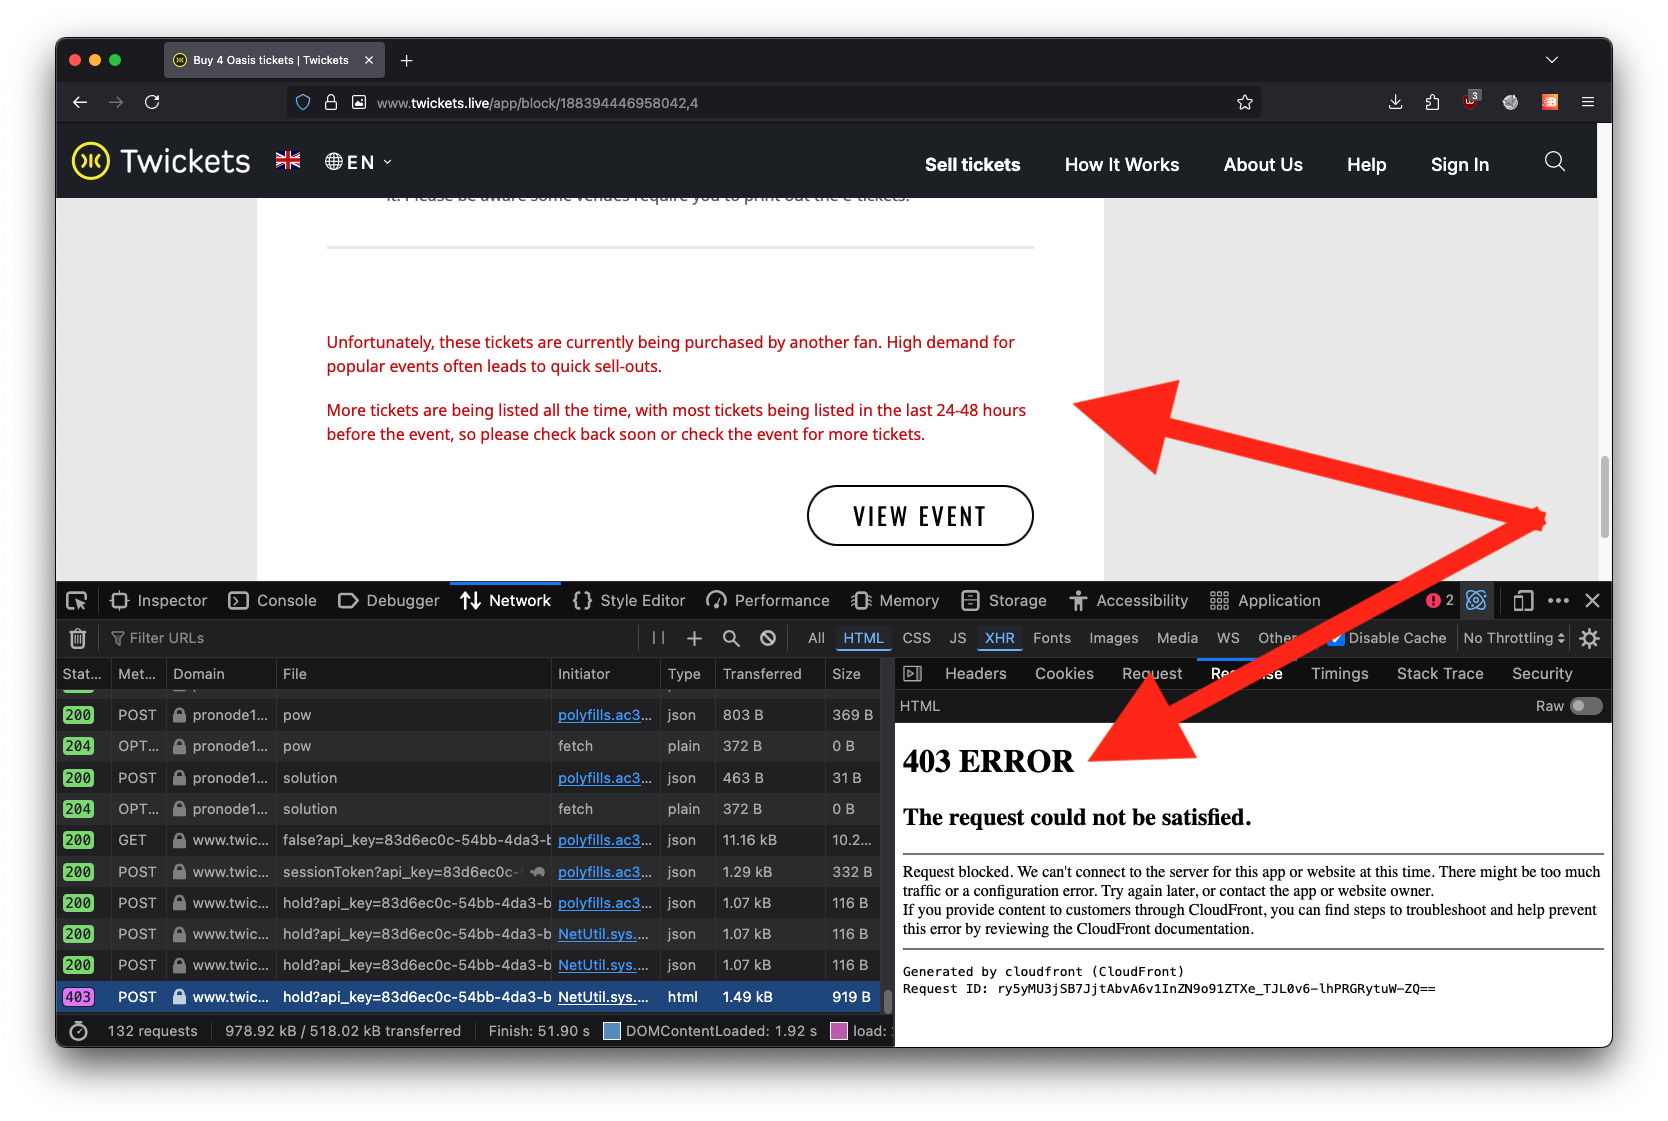Open tracking protection shield
This screenshot has height=1121, width=1668.
pyautogui.click(x=303, y=102)
